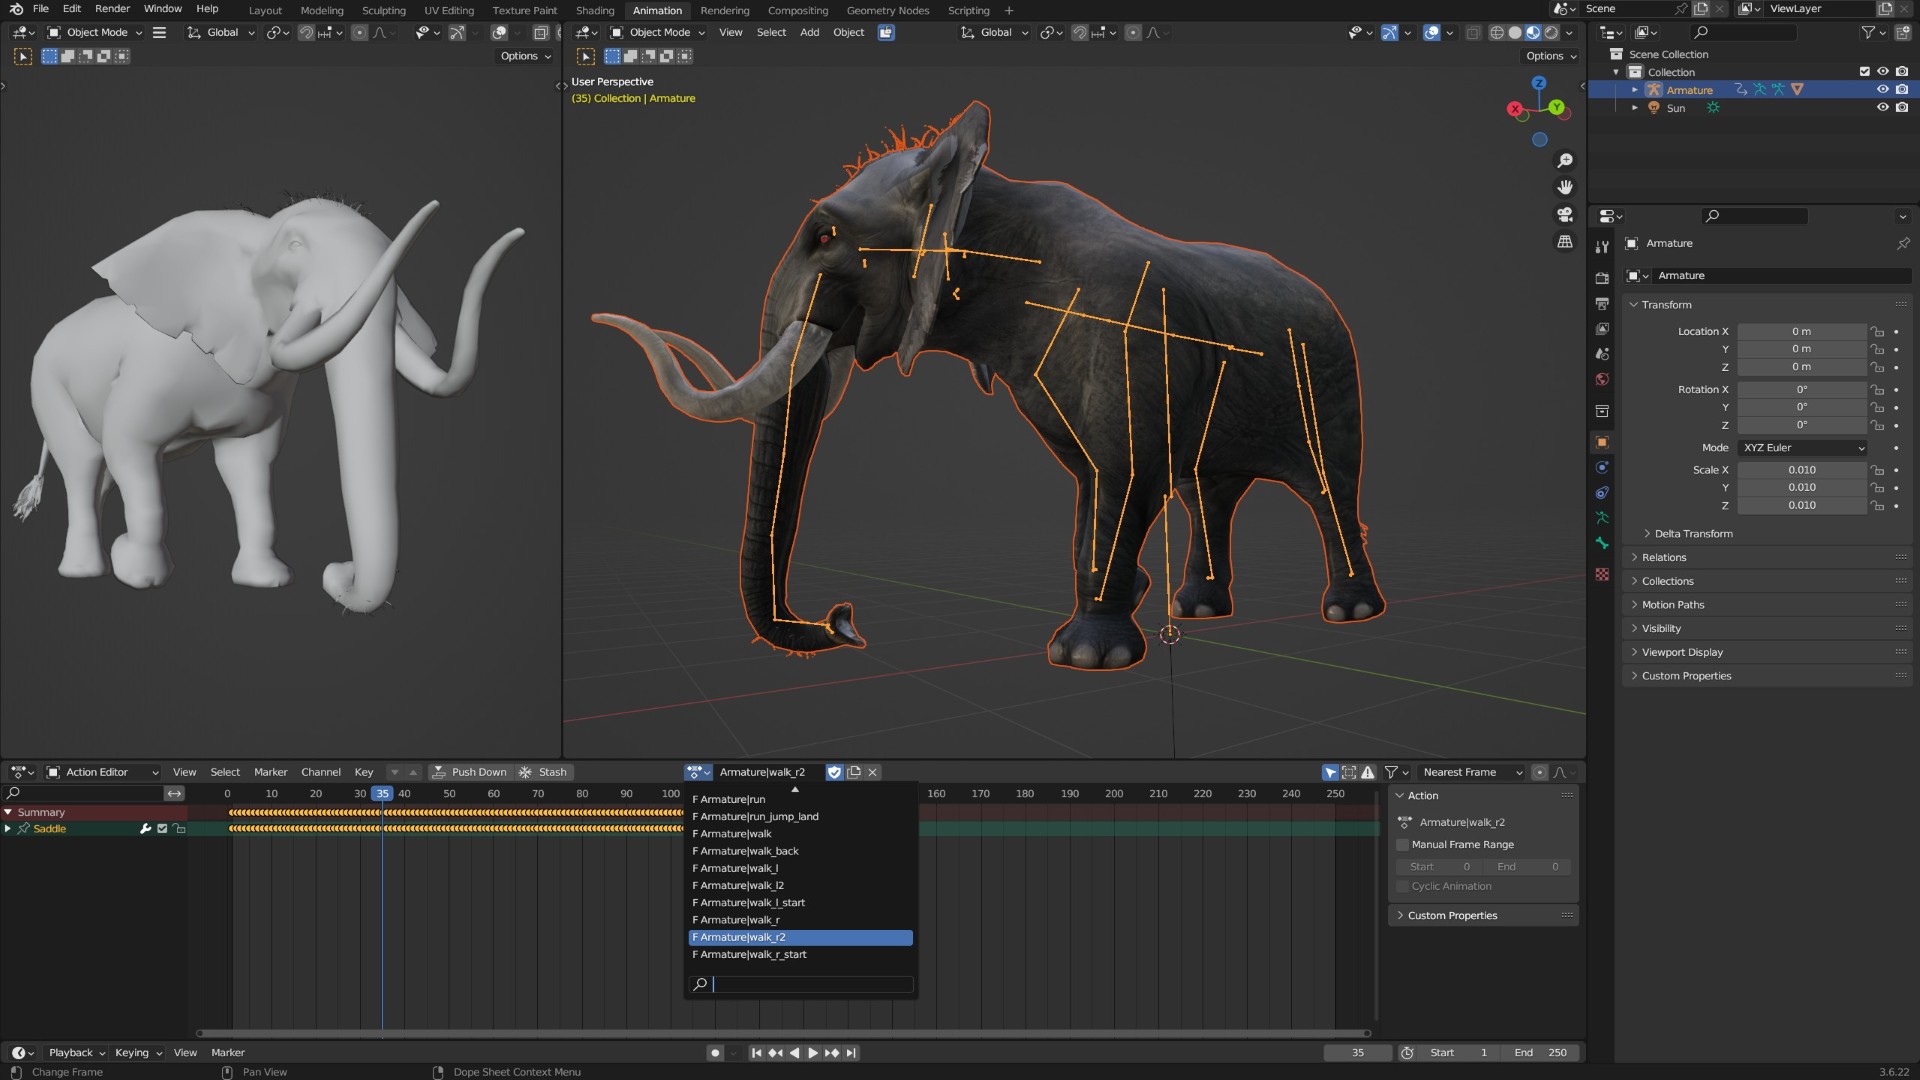The image size is (1920, 1080).
Task: Open the Object properties tab
Action: 1602,442
